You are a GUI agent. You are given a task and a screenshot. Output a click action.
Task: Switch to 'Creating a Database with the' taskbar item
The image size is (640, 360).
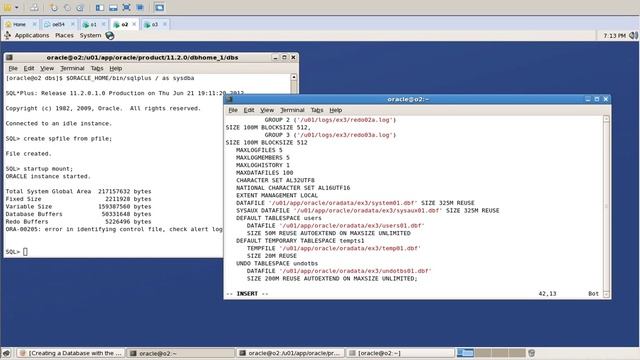click(x=71, y=353)
